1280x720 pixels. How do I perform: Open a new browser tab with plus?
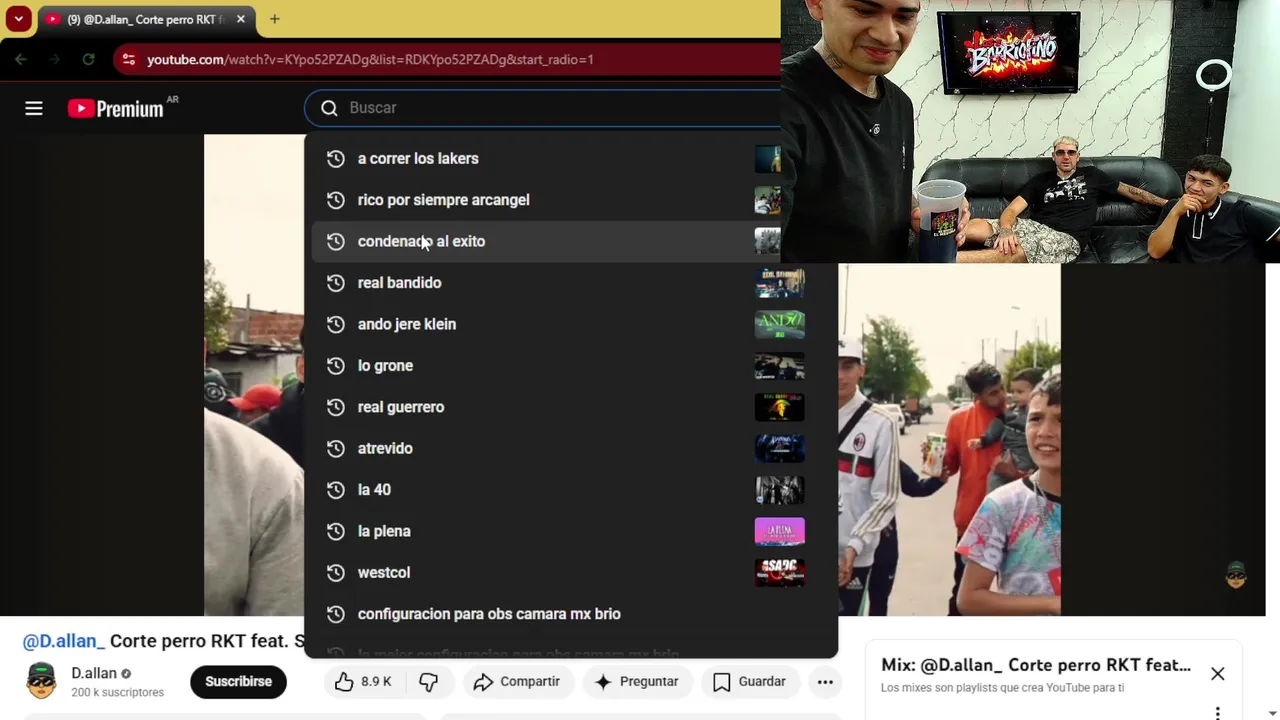click(274, 19)
